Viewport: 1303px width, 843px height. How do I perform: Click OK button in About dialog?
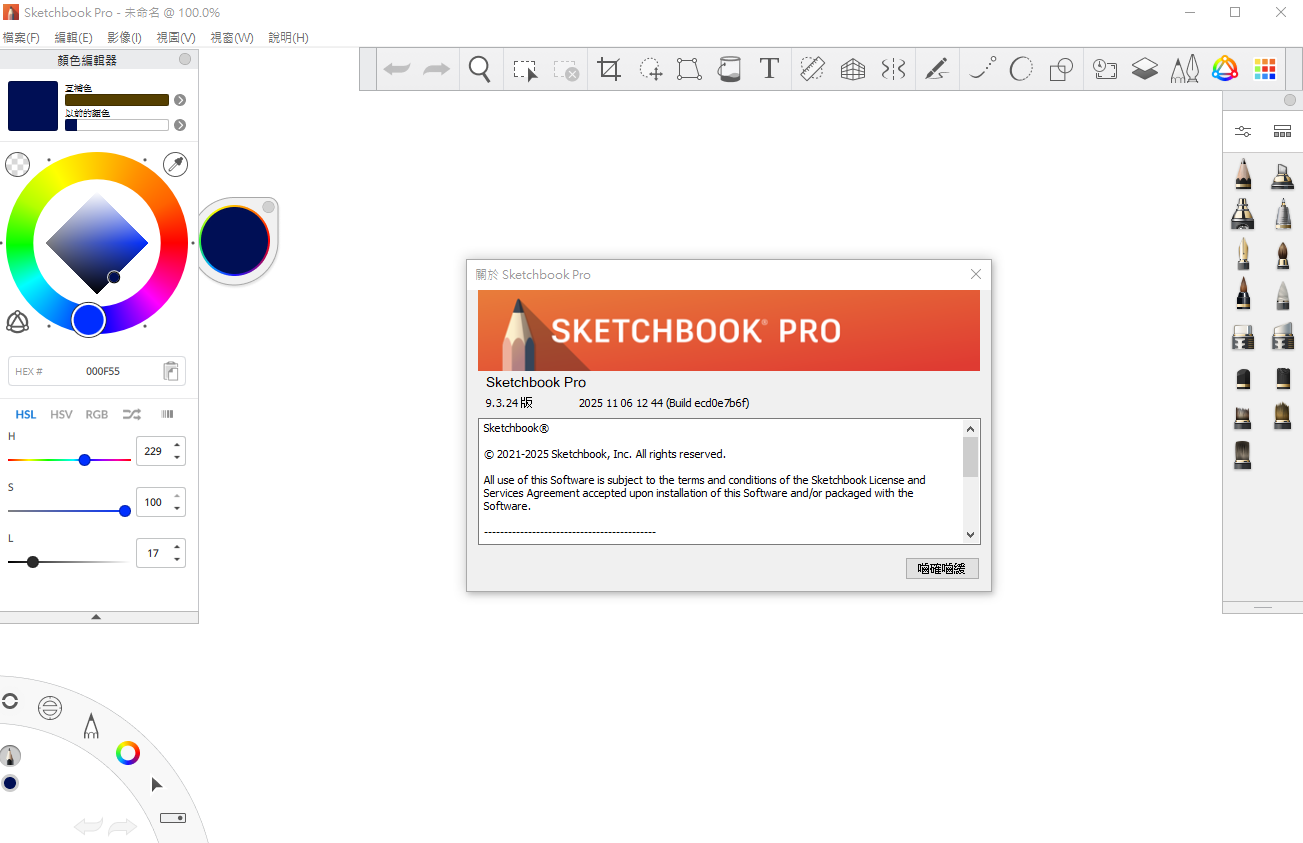click(x=942, y=568)
